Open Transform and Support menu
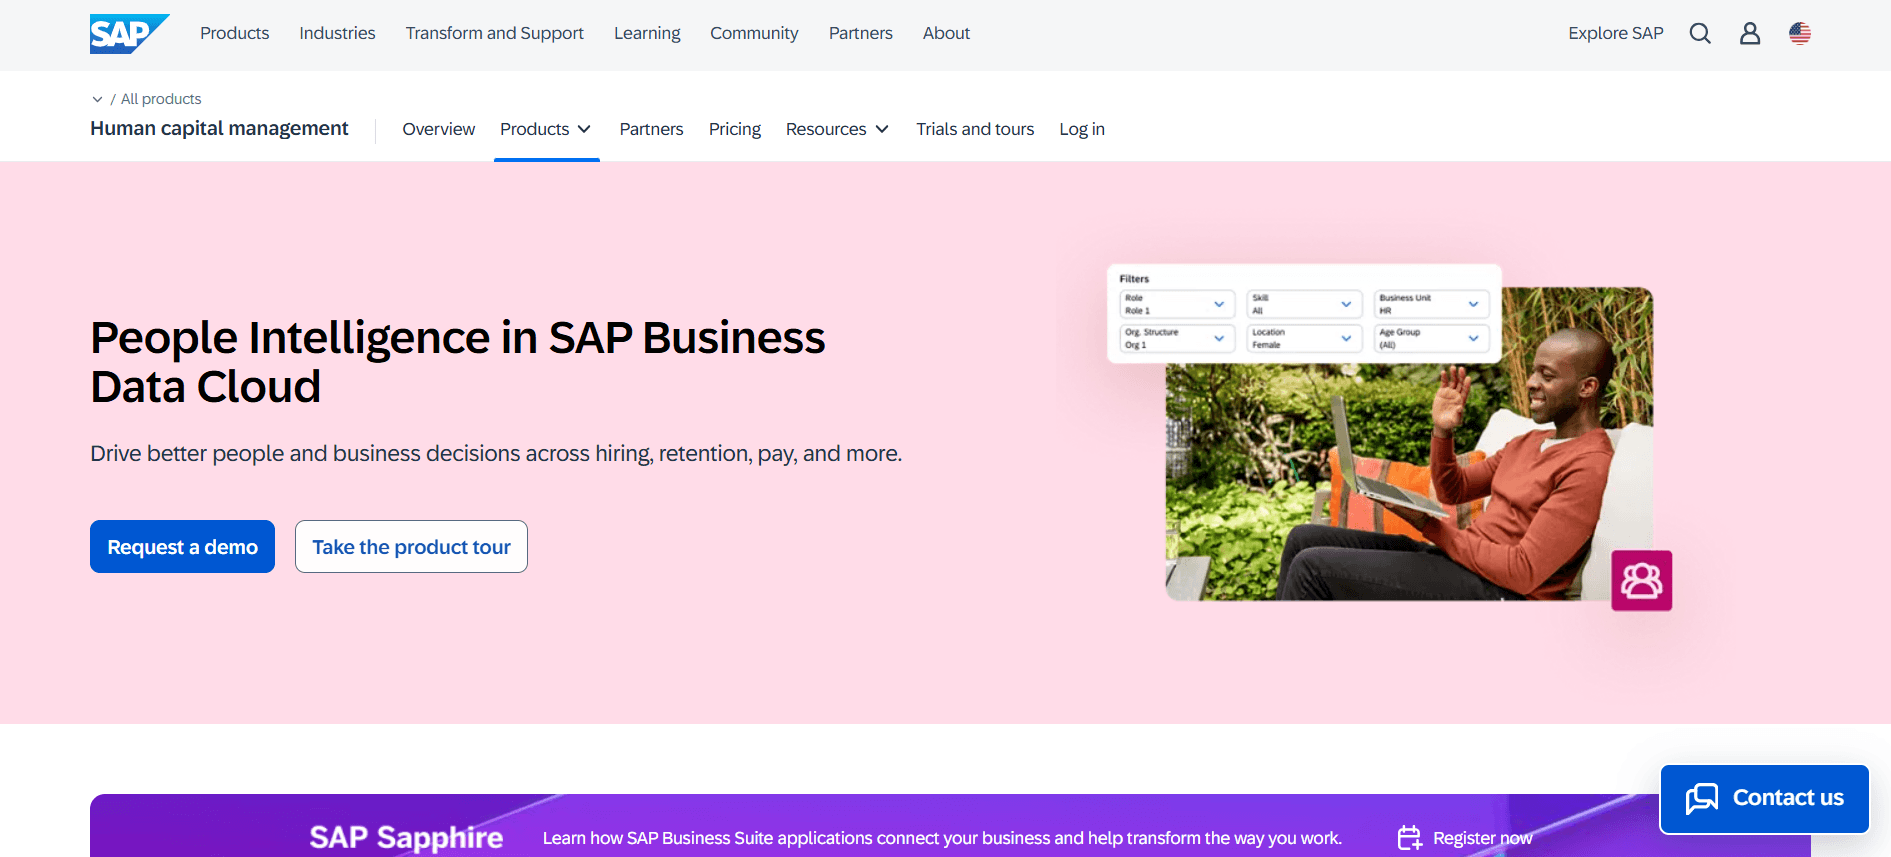The image size is (1891, 857). 495,33
